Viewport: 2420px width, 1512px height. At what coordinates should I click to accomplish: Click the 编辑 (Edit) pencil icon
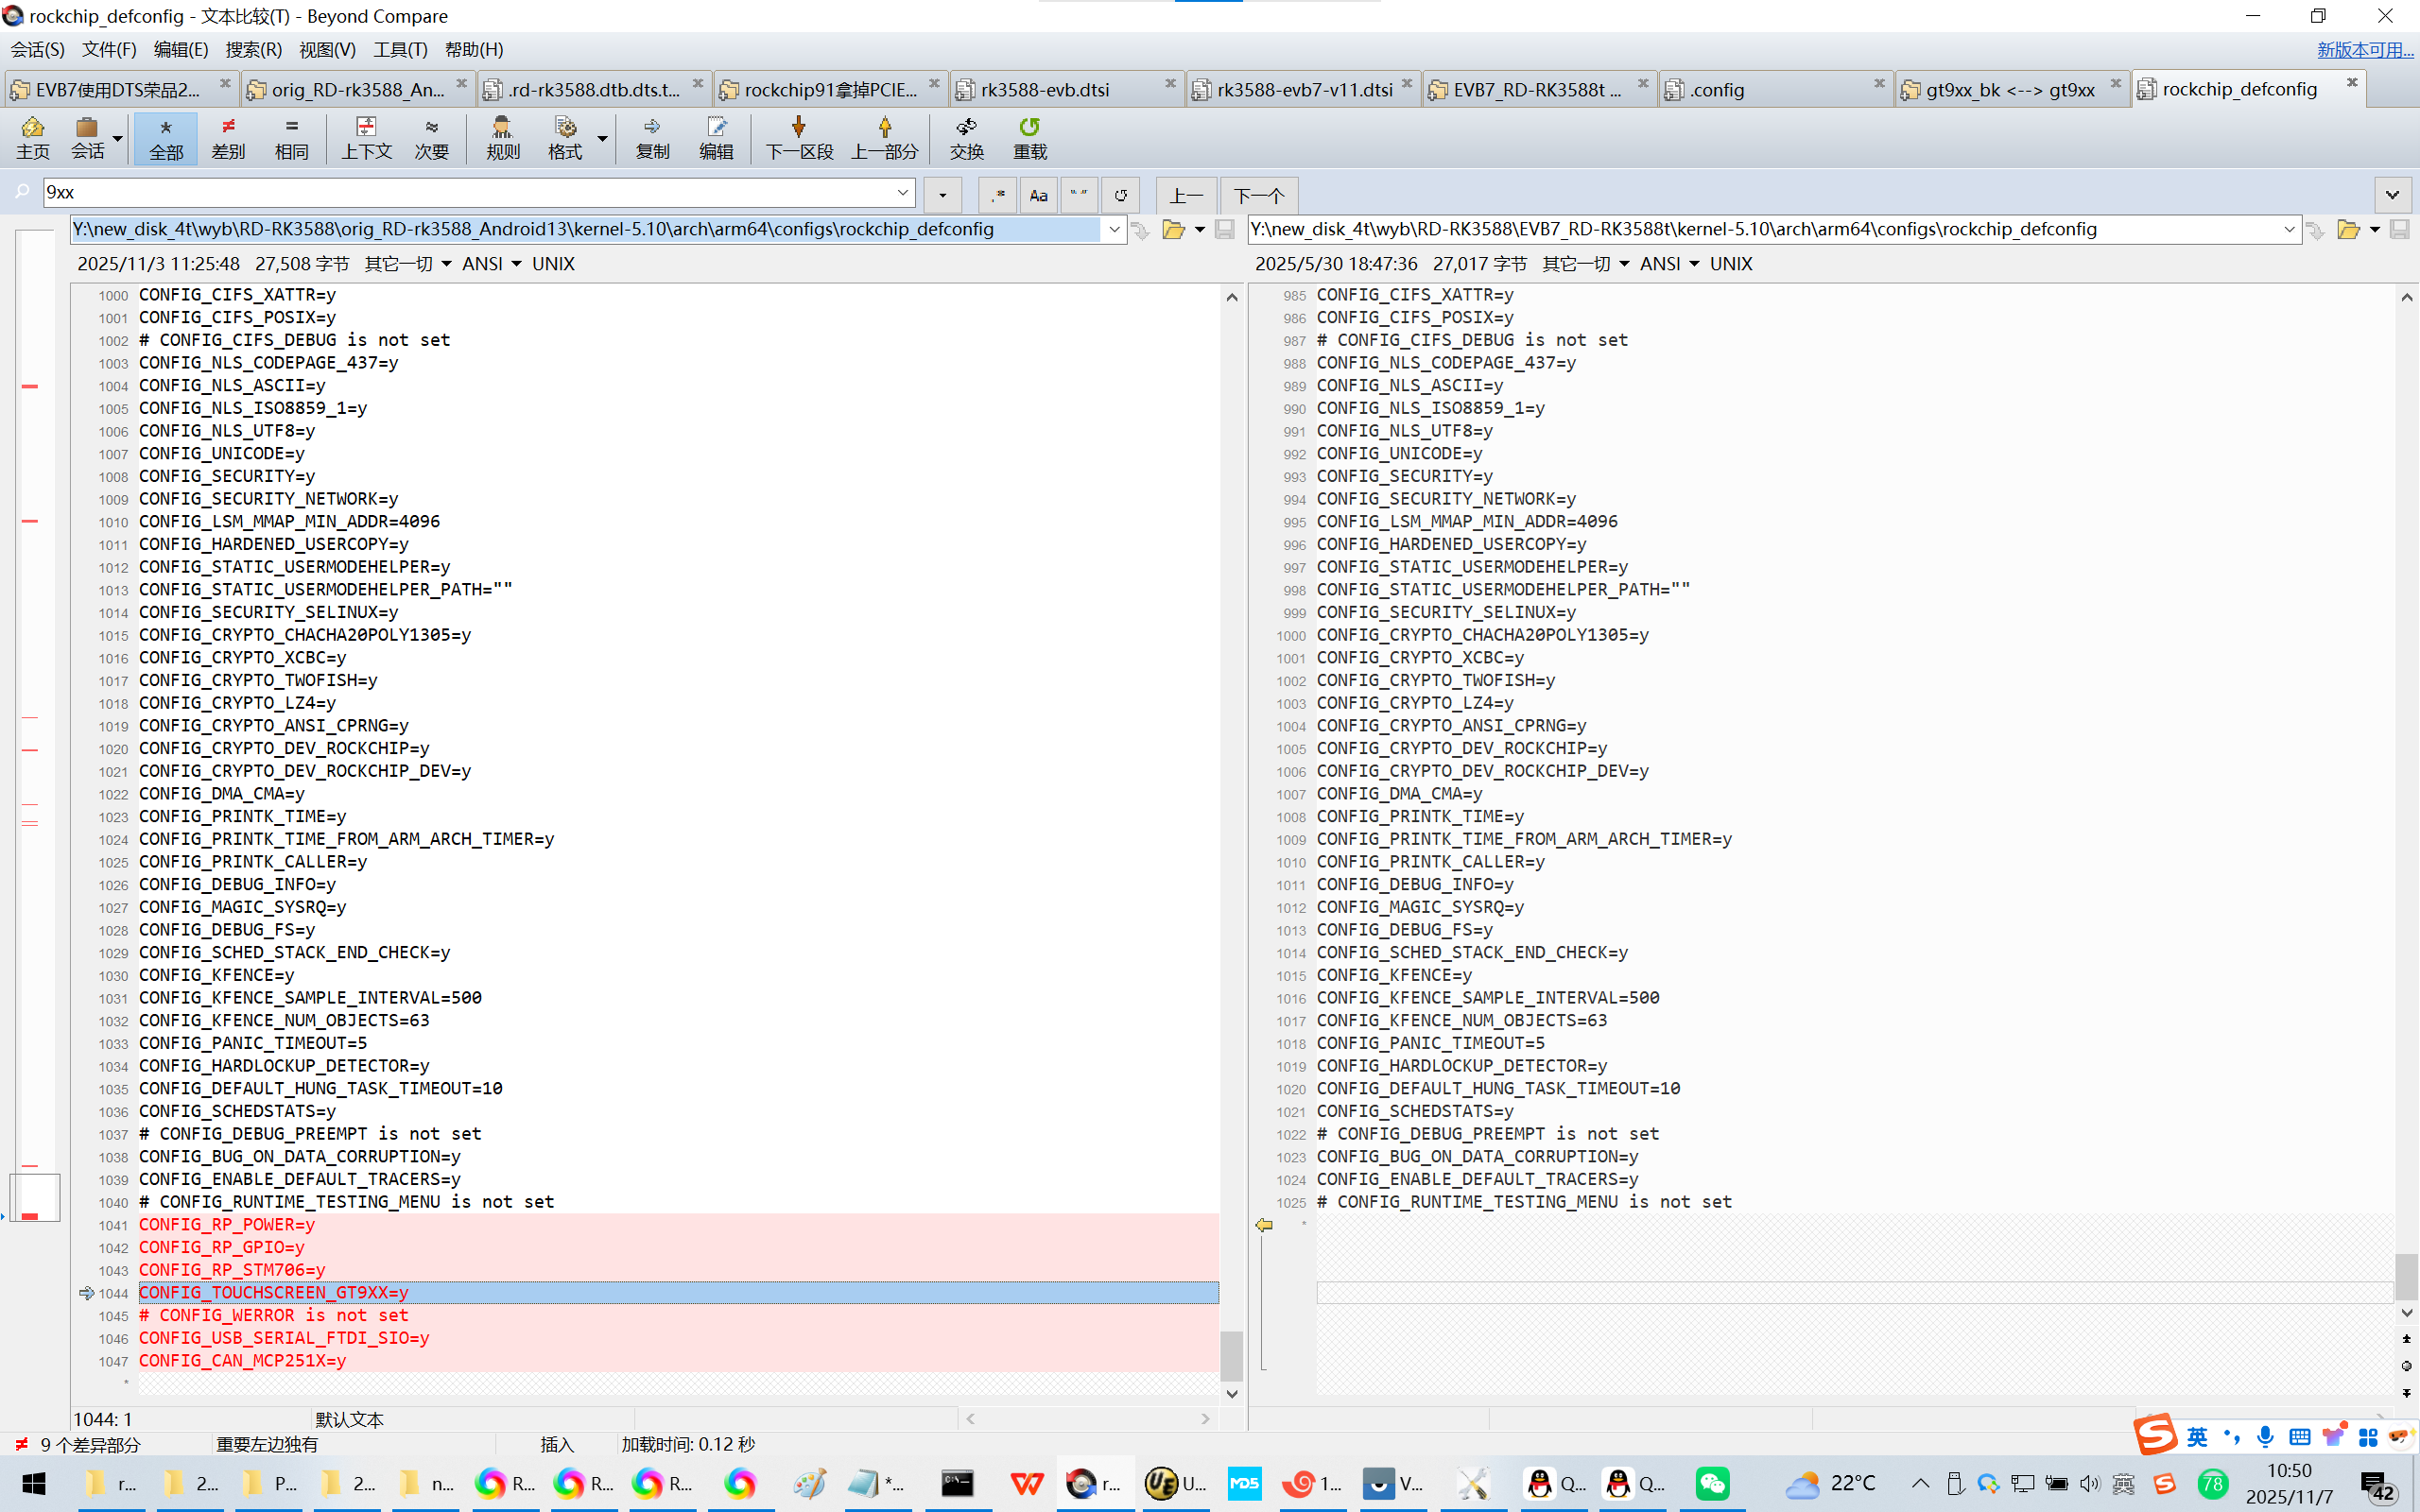[x=716, y=137]
